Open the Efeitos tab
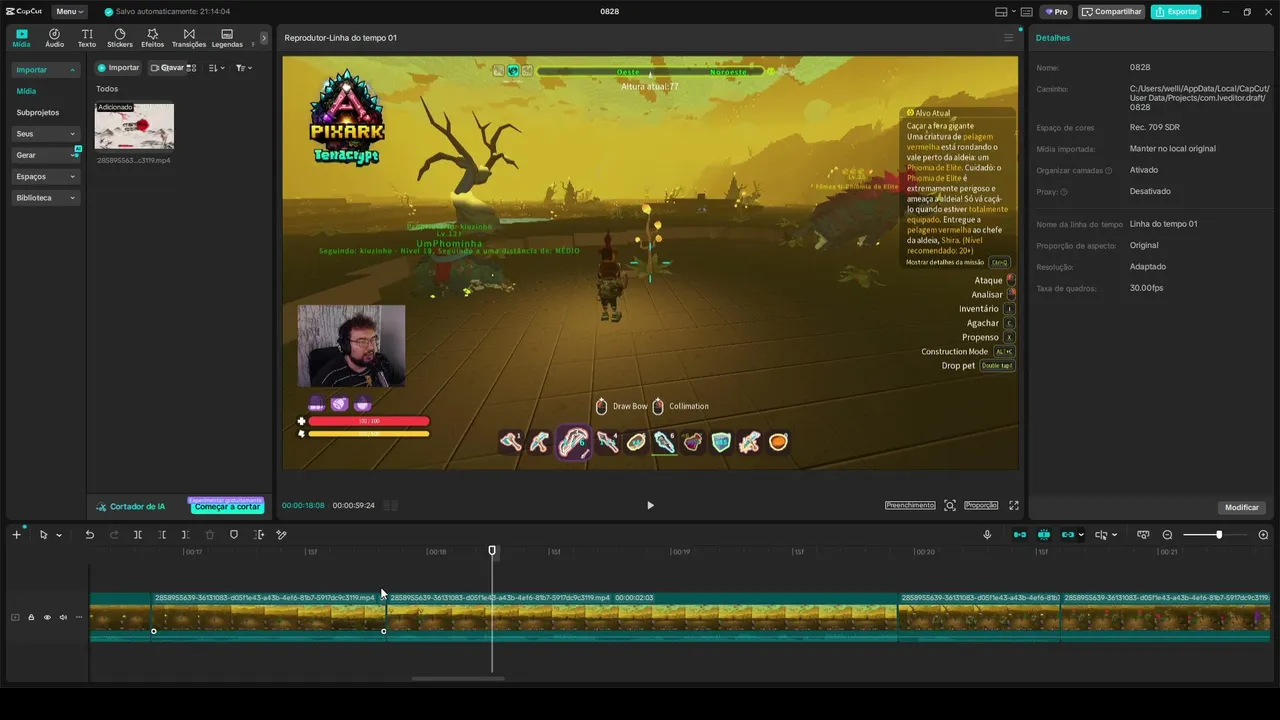Viewport: 1280px width, 720px height. 153,38
